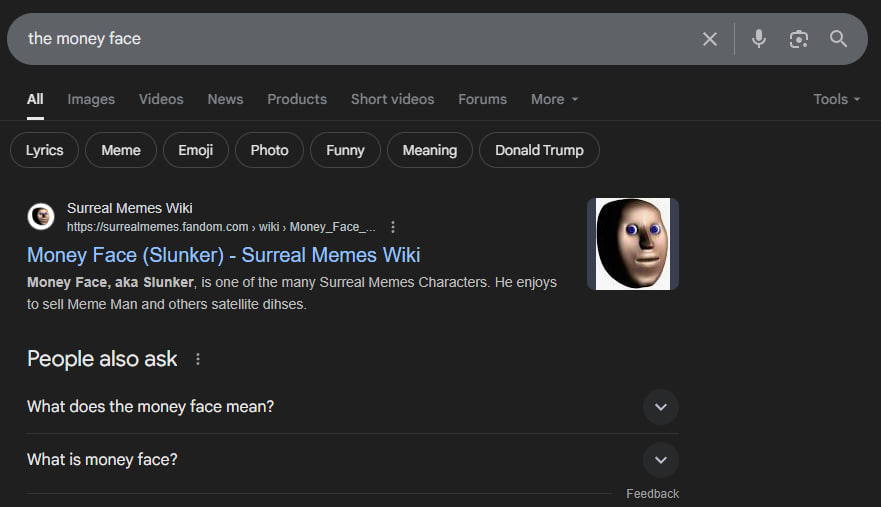Image resolution: width=881 pixels, height=507 pixels.
Task: Open the three-dot menu beside the result URL
Action: pos(393,227)
